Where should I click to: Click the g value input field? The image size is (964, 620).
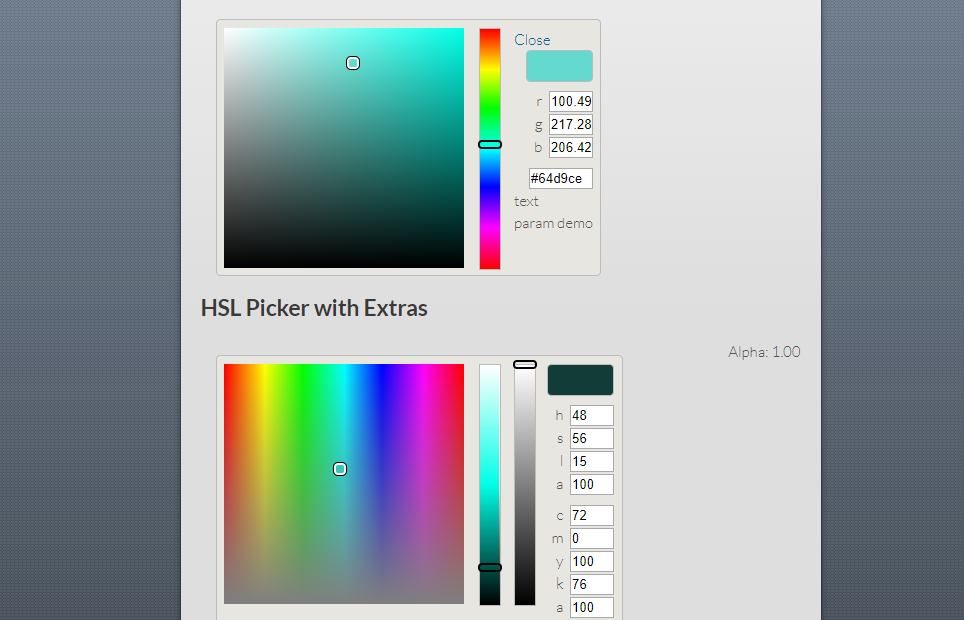pyautogui.click(x=570, y=124)
